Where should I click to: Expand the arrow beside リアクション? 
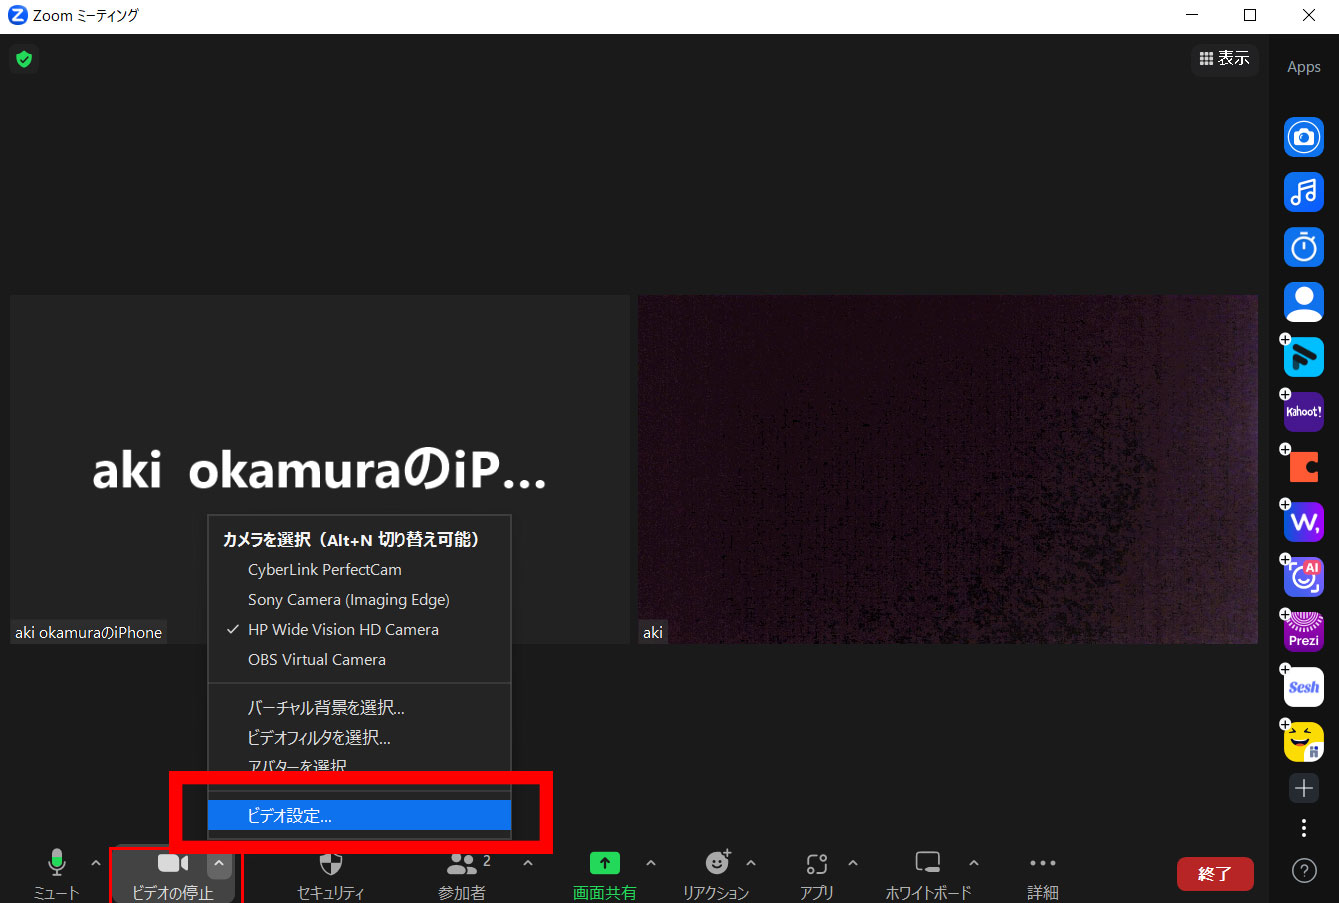pos(751,863)
